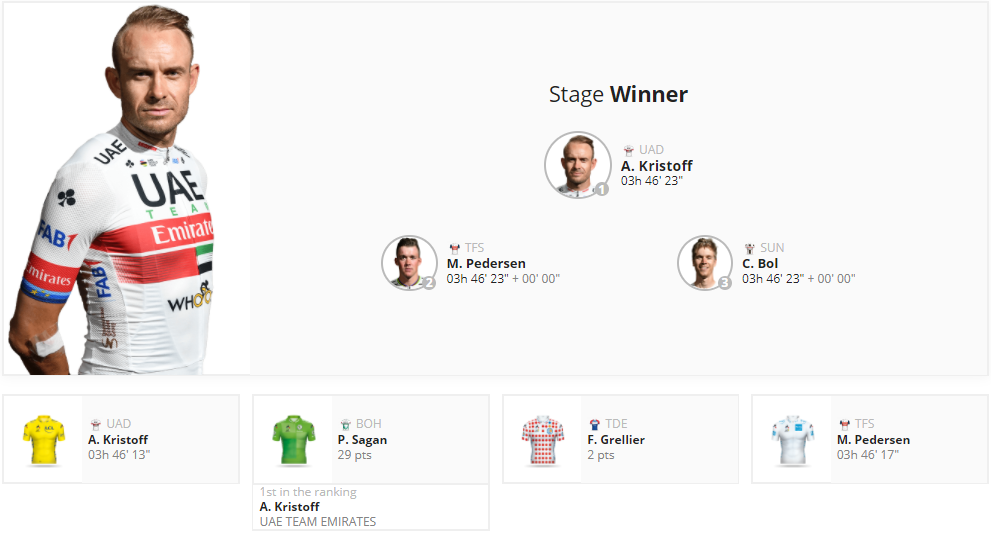Image resolution: width=991 pixels, height=535 pixels.
Task: Click the TDE team jersey icon above F. Grellier
Action: pos(595,424)
